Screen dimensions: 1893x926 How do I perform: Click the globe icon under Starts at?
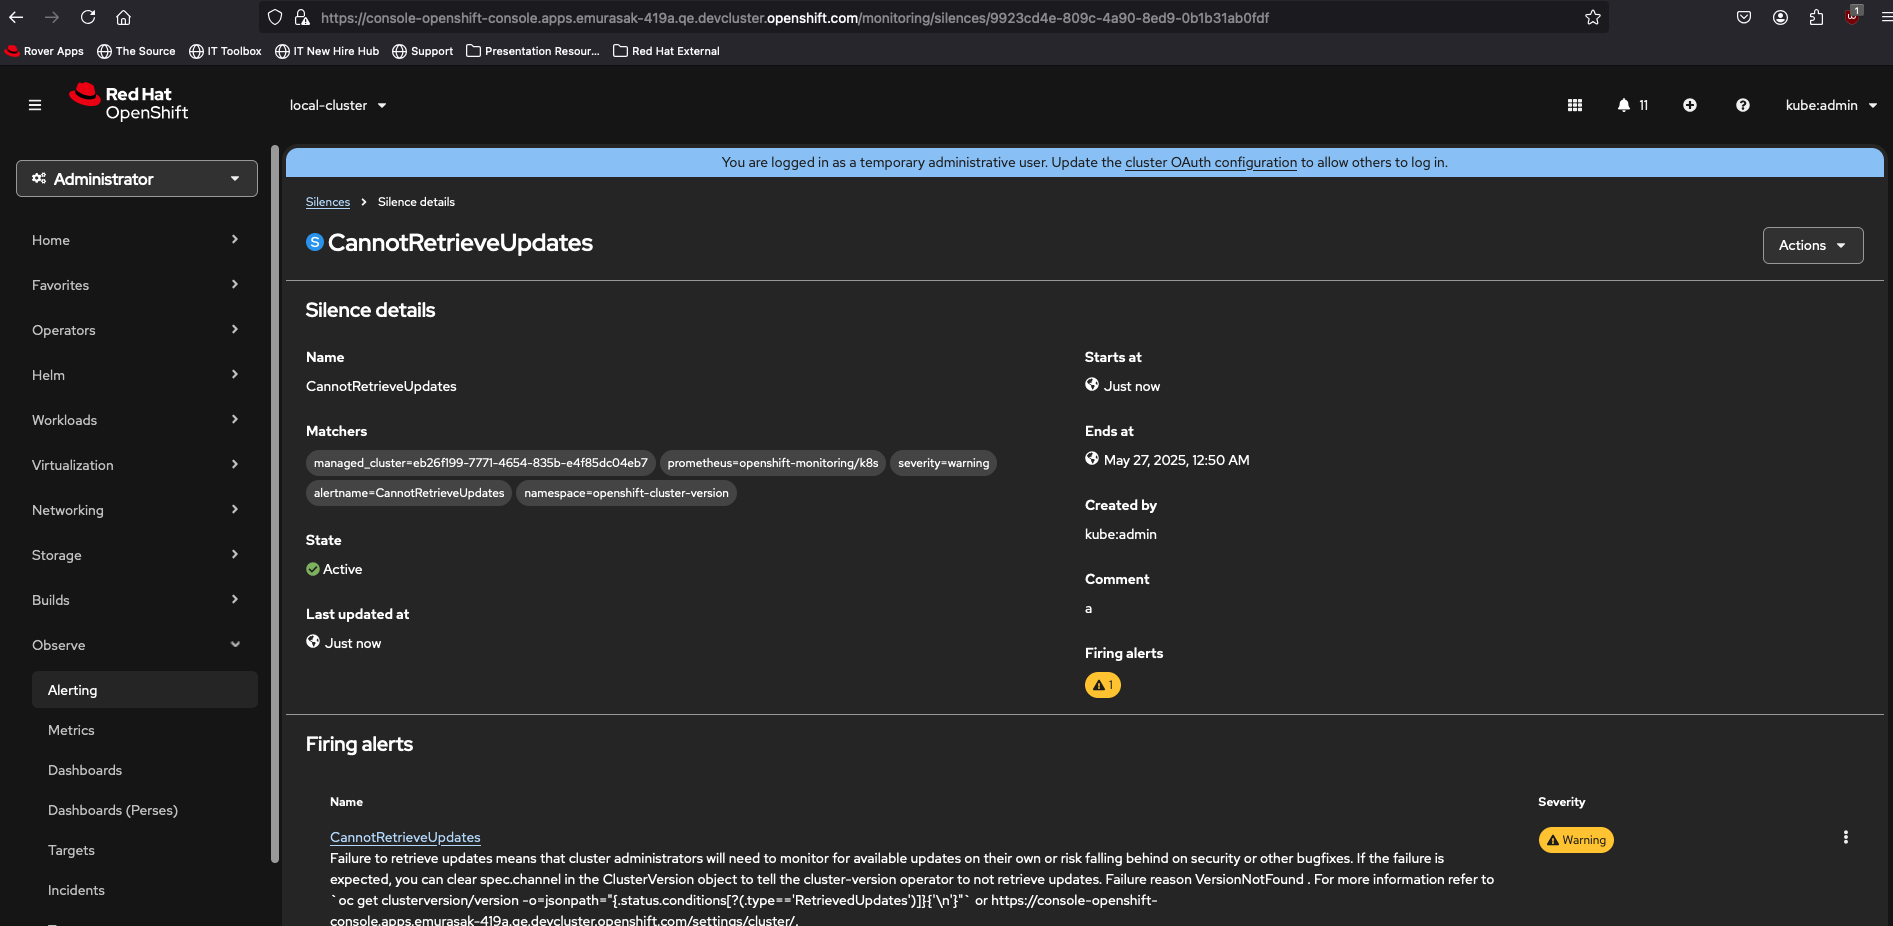click(1092, 385)
